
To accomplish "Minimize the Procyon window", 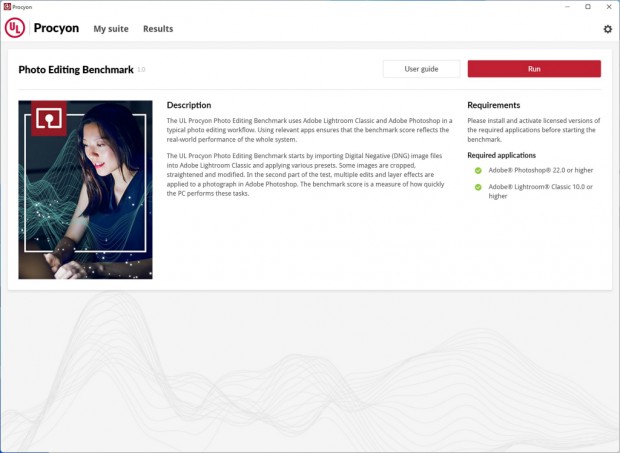I will pyautogui.click(x=567, y=7).
